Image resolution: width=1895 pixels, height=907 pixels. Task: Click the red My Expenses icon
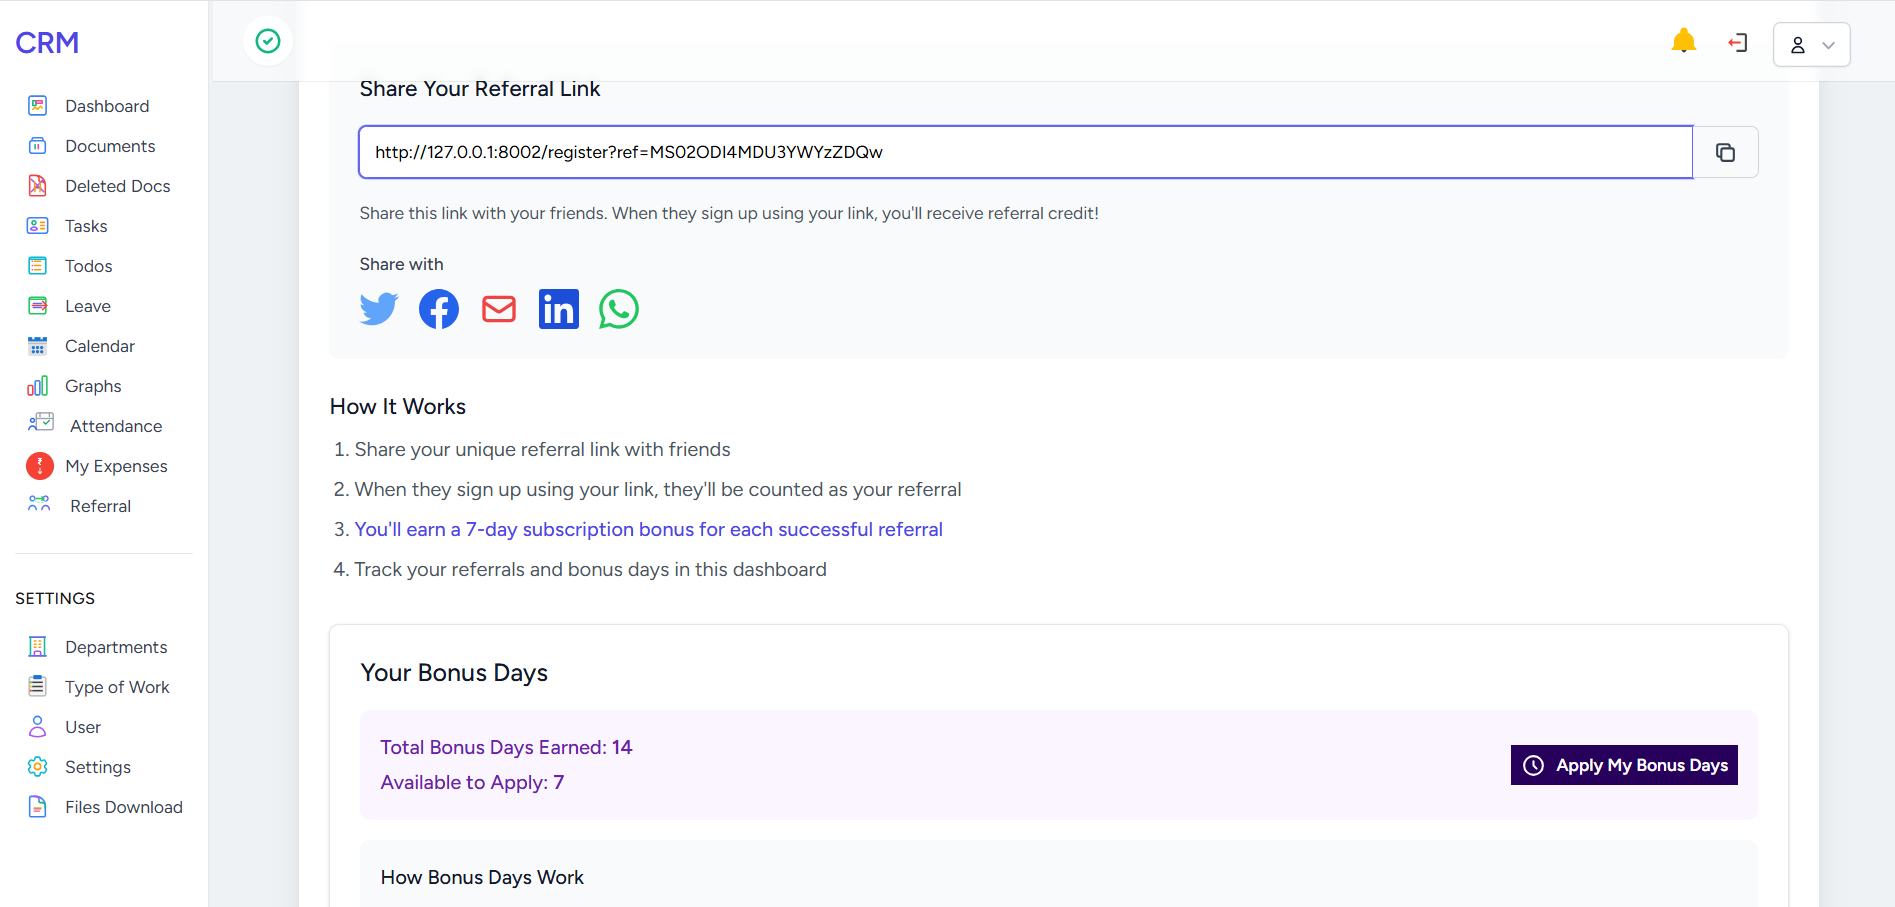coord(40,466)
